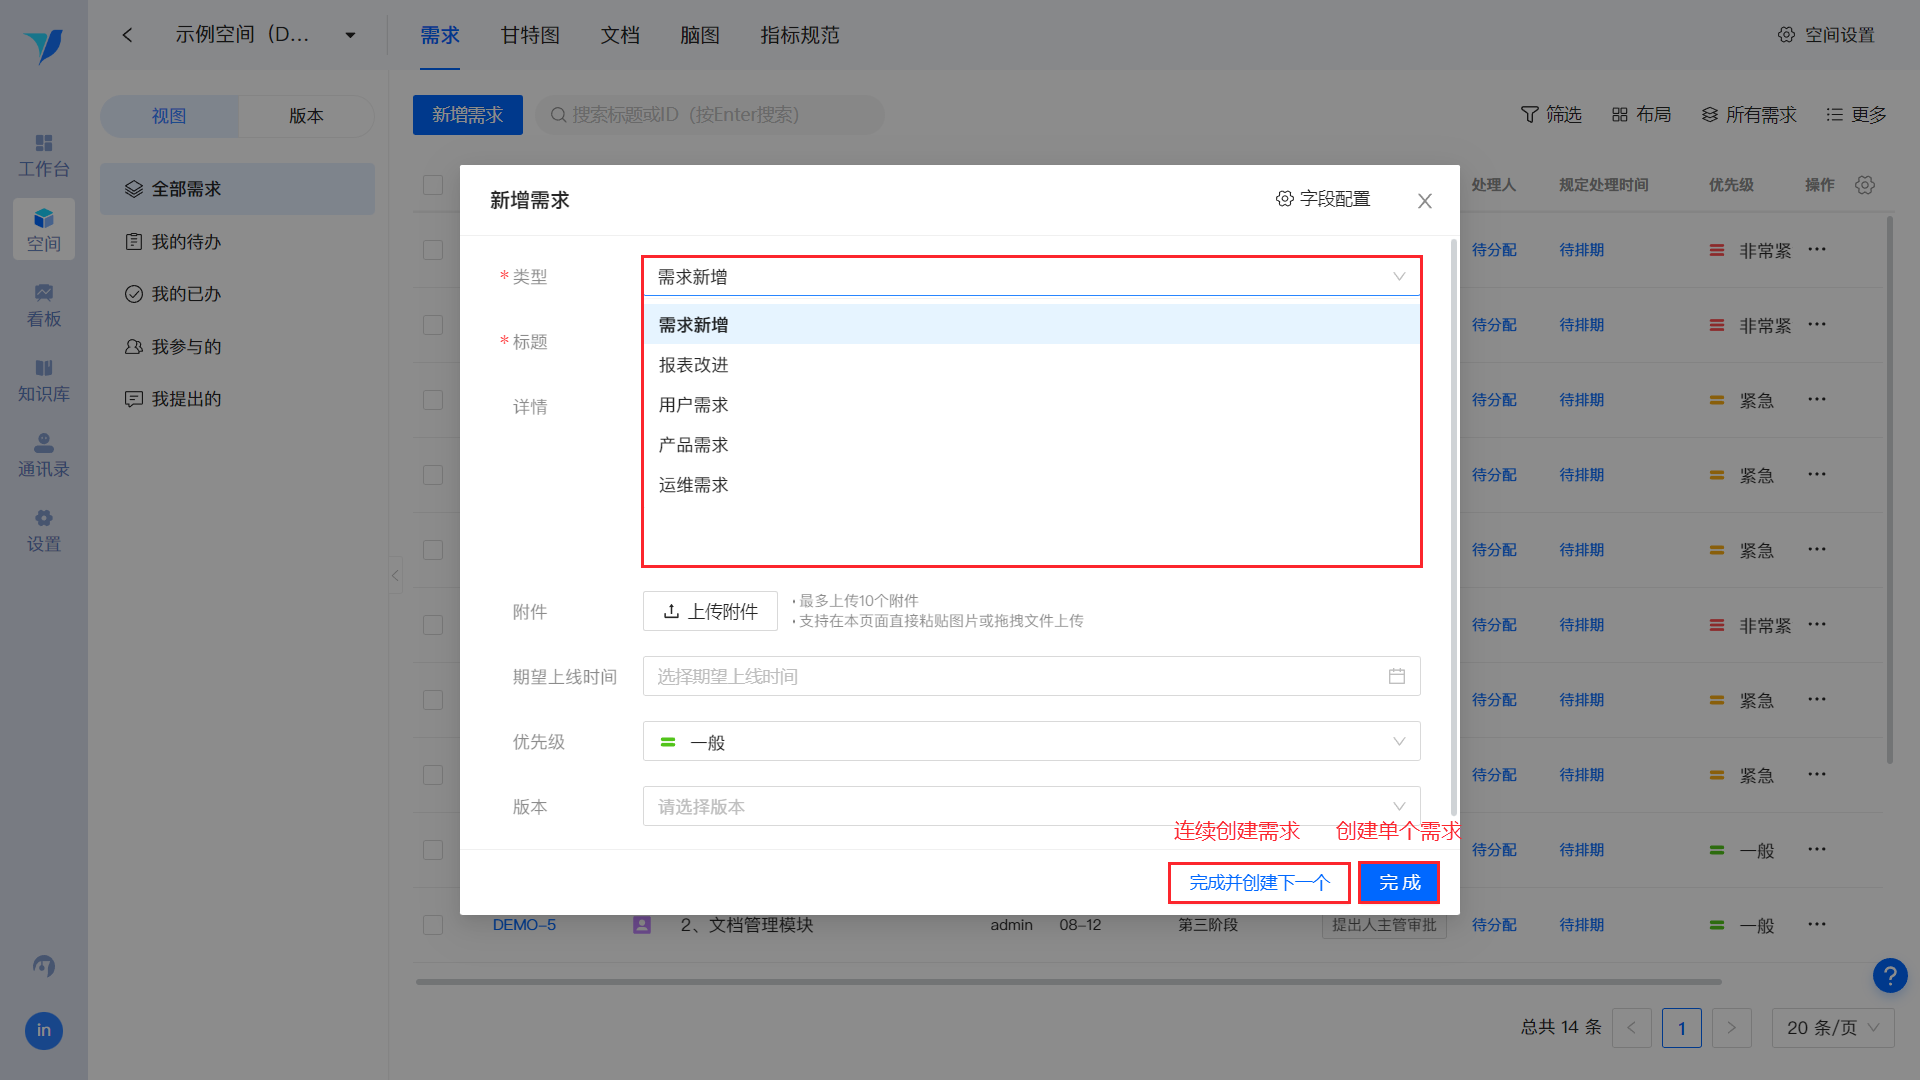Open the 筛选 filter icon
The width and height of the screenshot is (1920, 1080).
tap(1550, 115)
